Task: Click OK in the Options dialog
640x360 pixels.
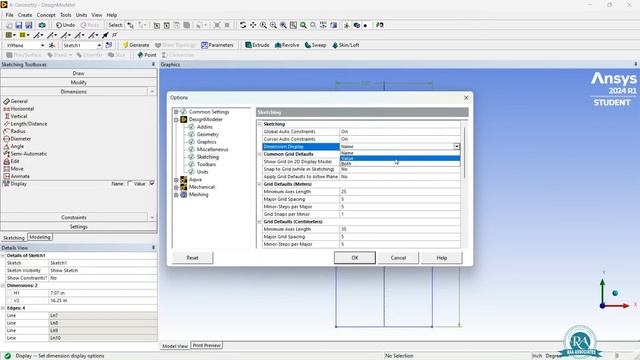Action: (355, 258)
